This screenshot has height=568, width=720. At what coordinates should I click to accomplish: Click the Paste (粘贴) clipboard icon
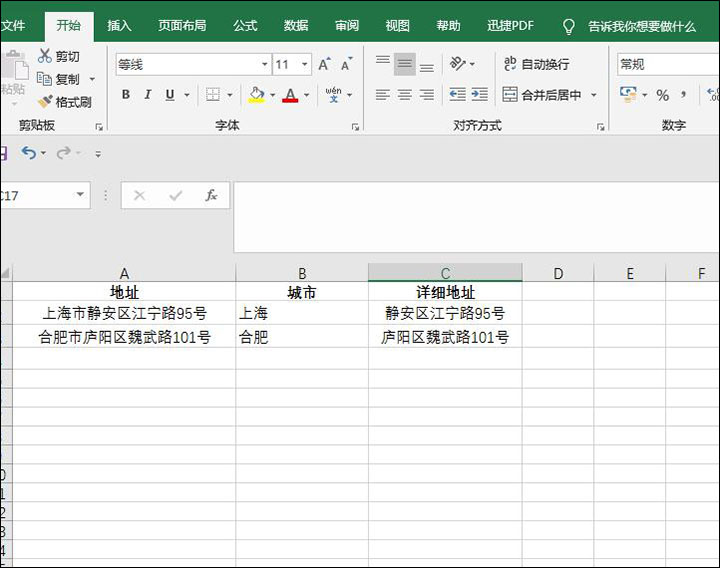click(14, 65)
